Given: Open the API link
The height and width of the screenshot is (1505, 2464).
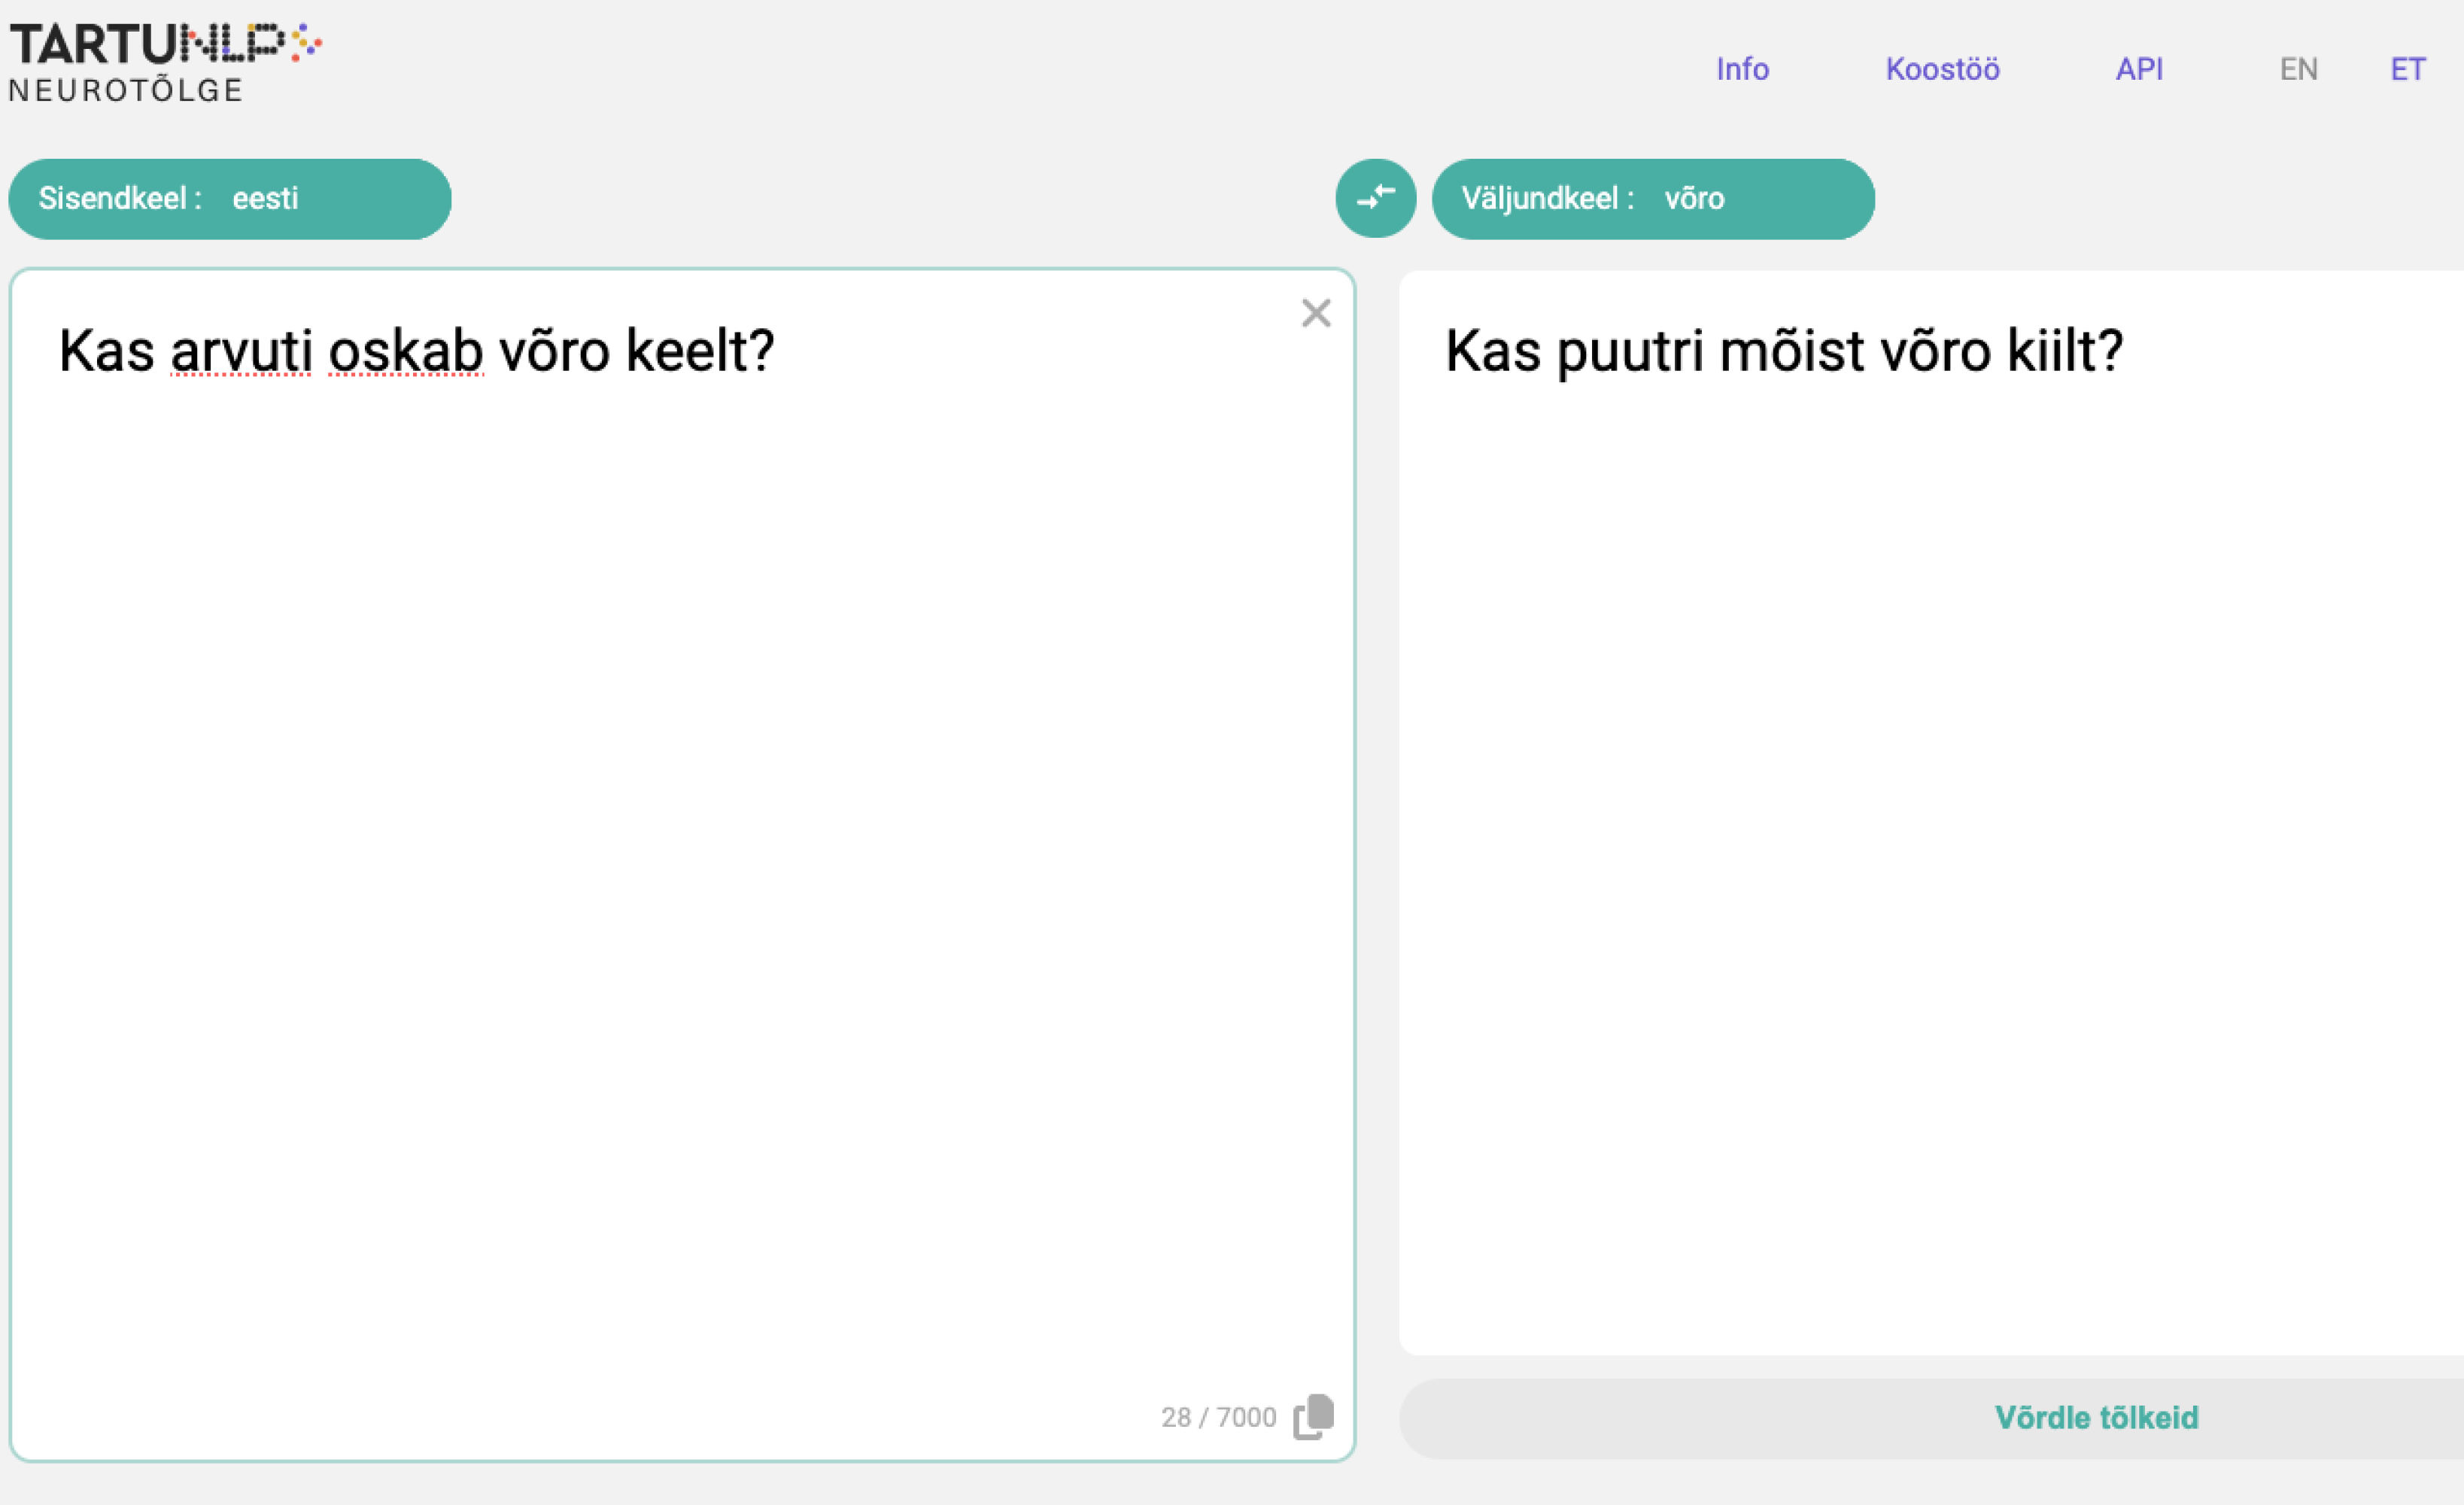Looking at the screenshot, I should pyautogui.click(x=2139, y=69).
